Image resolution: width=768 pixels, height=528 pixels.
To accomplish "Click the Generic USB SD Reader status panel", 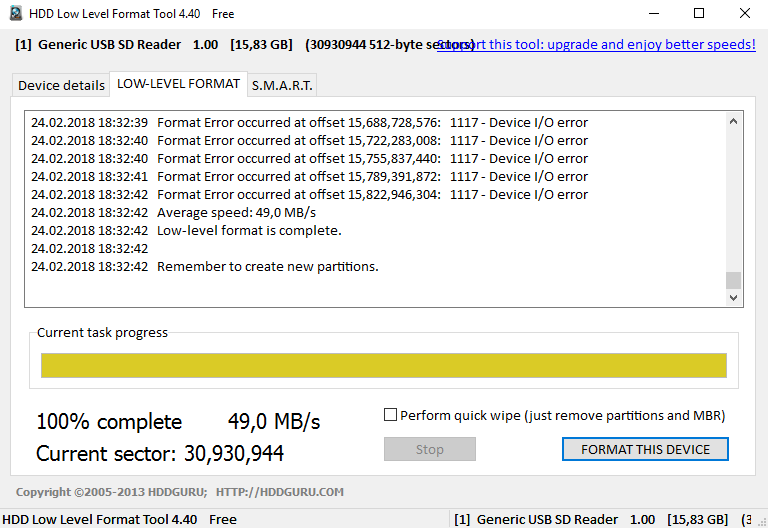I will 590,520.
